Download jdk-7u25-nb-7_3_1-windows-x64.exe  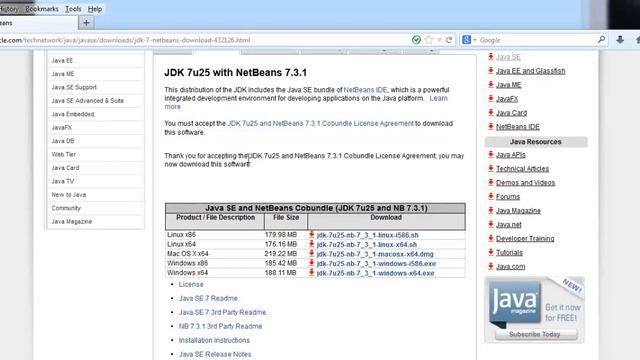[376, 273]
